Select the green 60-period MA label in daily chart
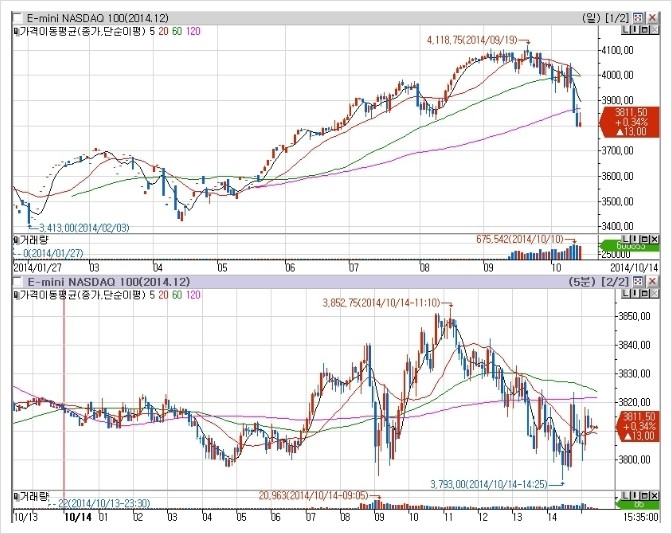The width and height of the screenshot is (672, 534). 177,31
